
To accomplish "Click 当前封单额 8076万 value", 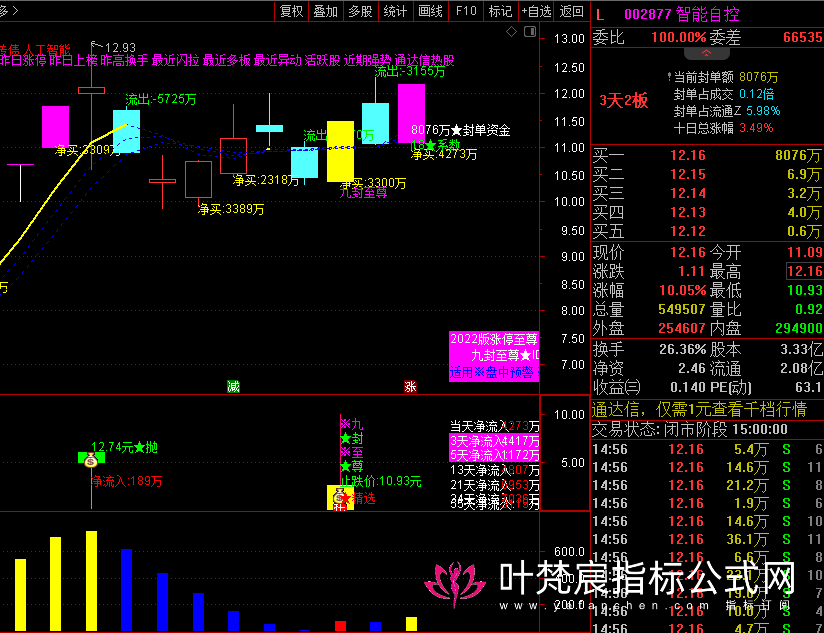I will tap(758, 77).
